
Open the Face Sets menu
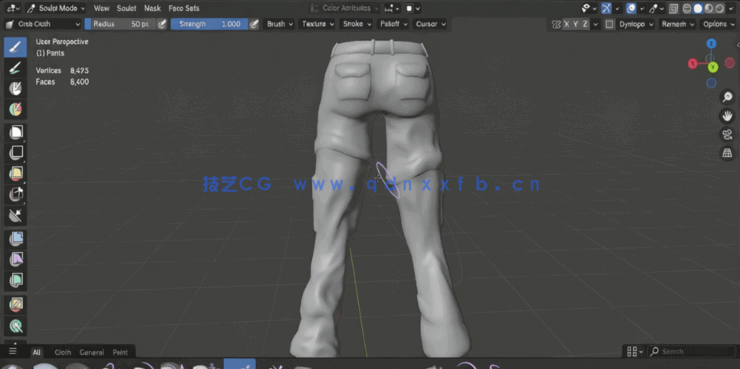(184, 8)
